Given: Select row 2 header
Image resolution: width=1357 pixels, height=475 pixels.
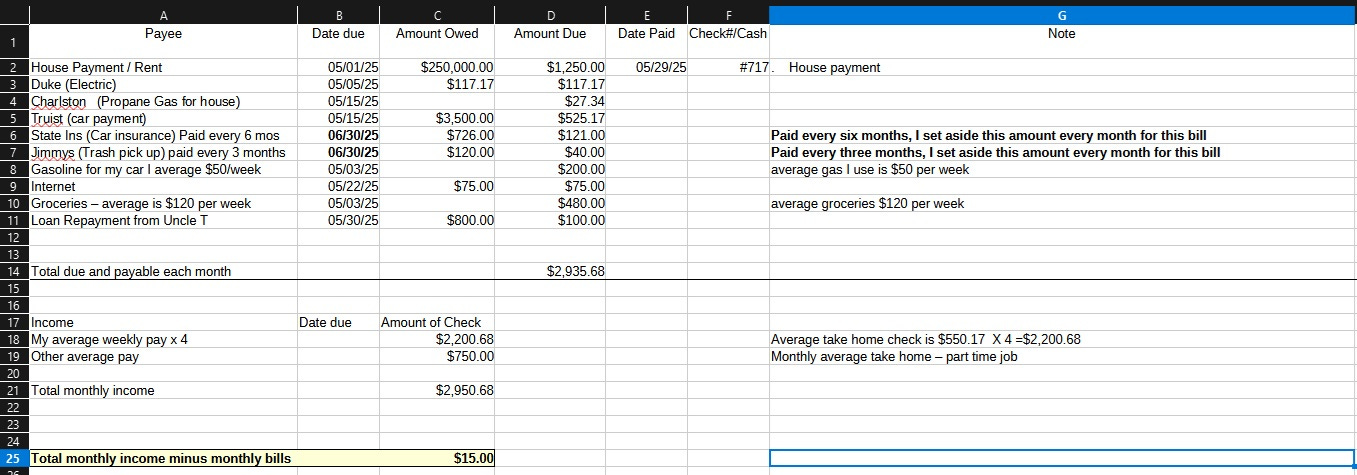Looking at the screenshot, I should point(14,68).
